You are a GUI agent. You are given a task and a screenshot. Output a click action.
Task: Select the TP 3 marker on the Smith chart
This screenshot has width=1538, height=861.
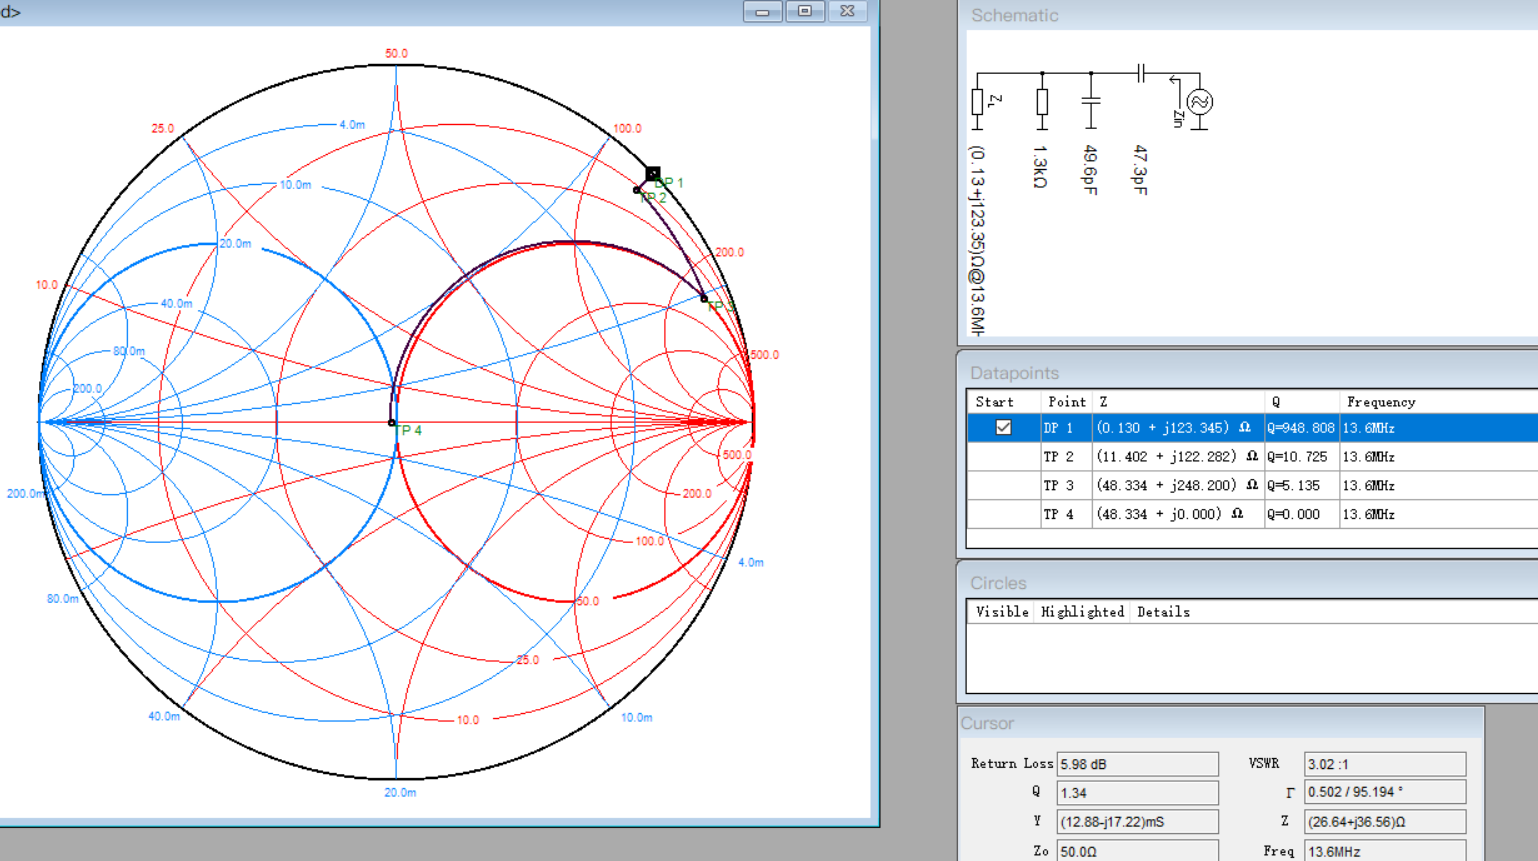click(x=703, y=298)
